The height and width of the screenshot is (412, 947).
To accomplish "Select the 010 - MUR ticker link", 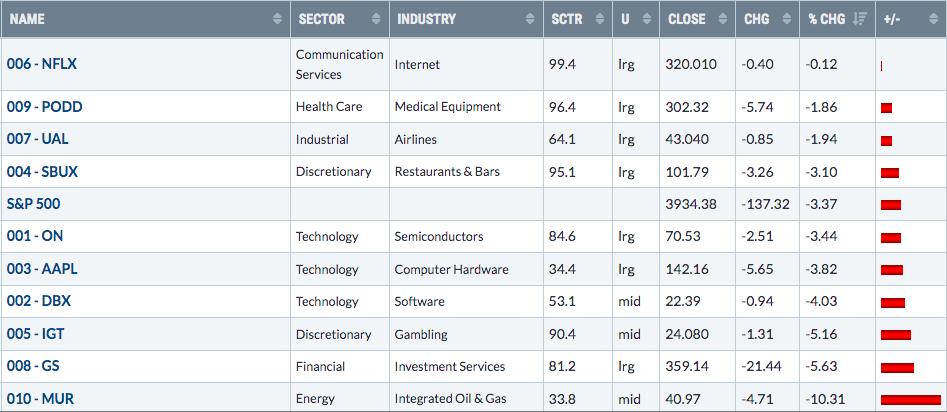I will pos(40,399).
